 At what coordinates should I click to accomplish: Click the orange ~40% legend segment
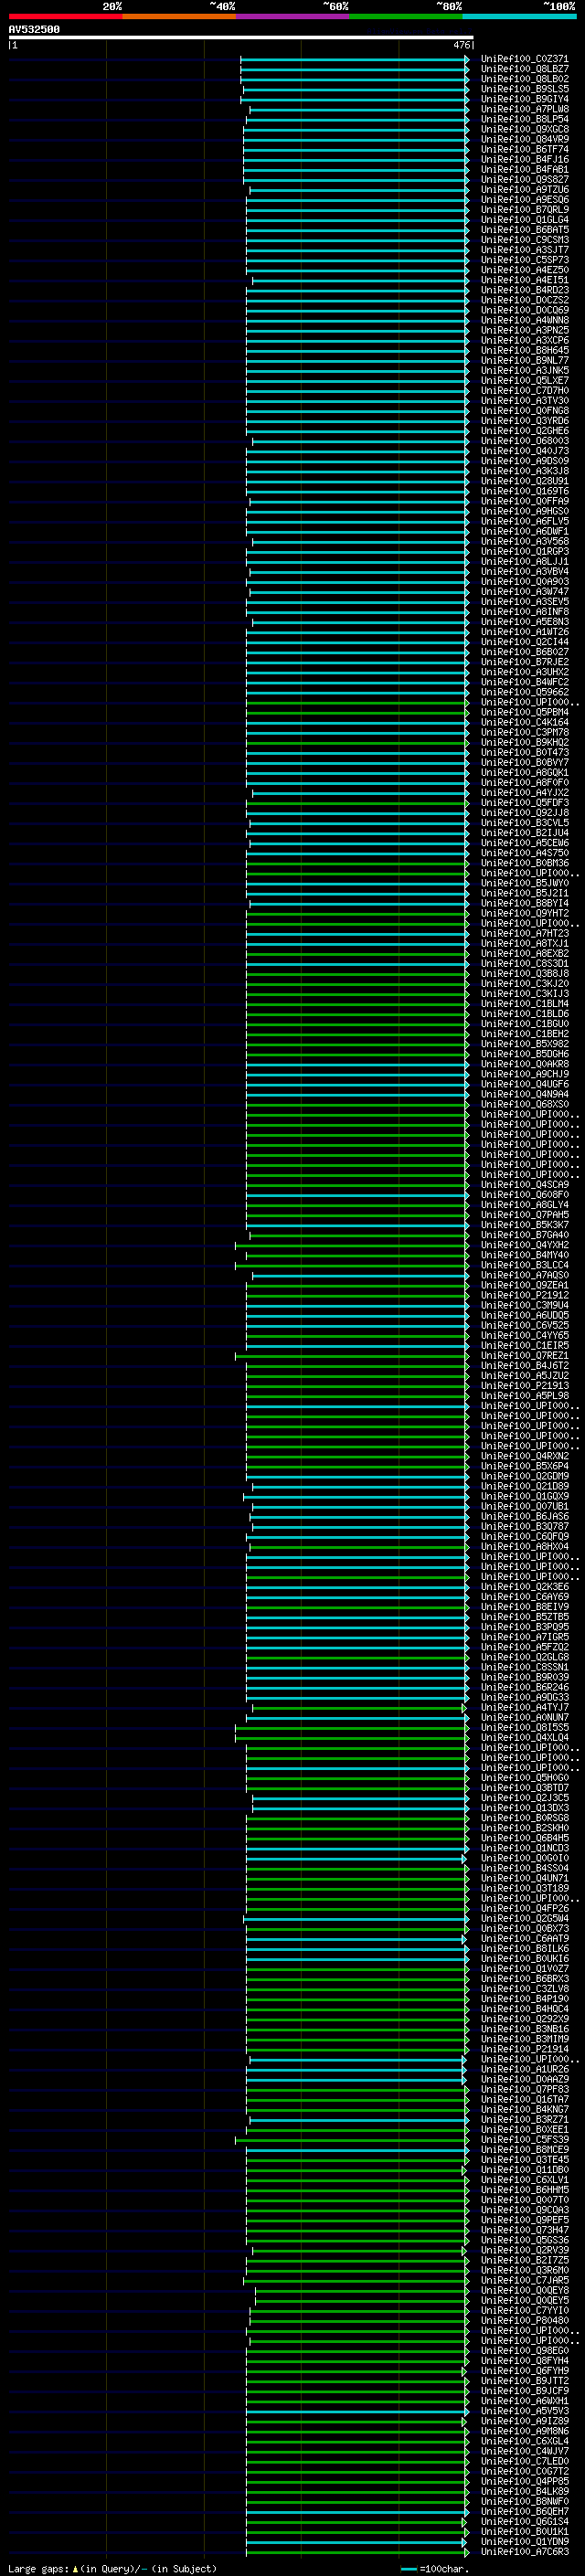[179, 17]
